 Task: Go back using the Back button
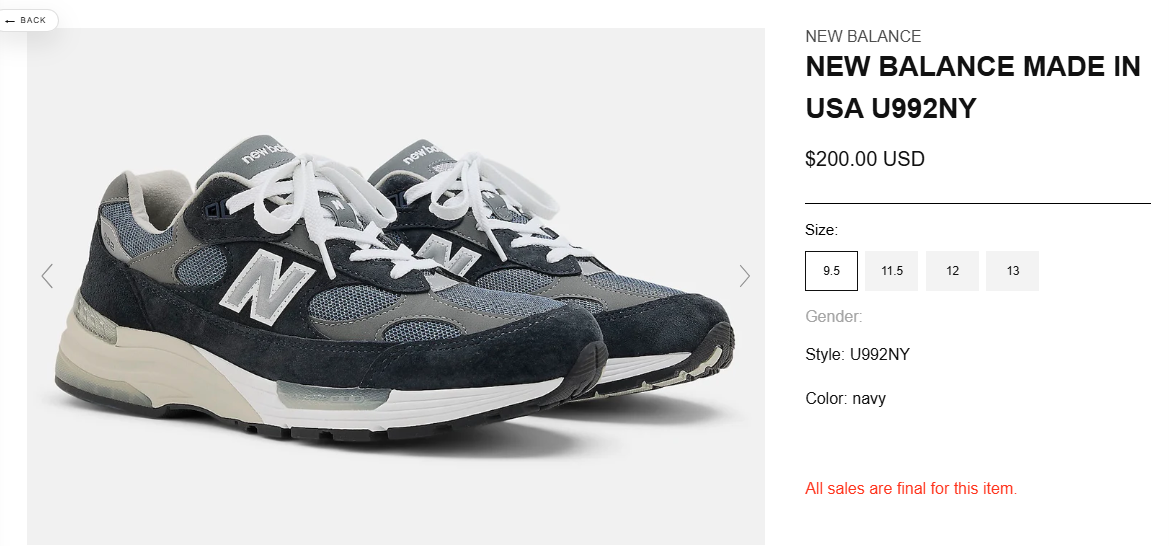(26, 20)
